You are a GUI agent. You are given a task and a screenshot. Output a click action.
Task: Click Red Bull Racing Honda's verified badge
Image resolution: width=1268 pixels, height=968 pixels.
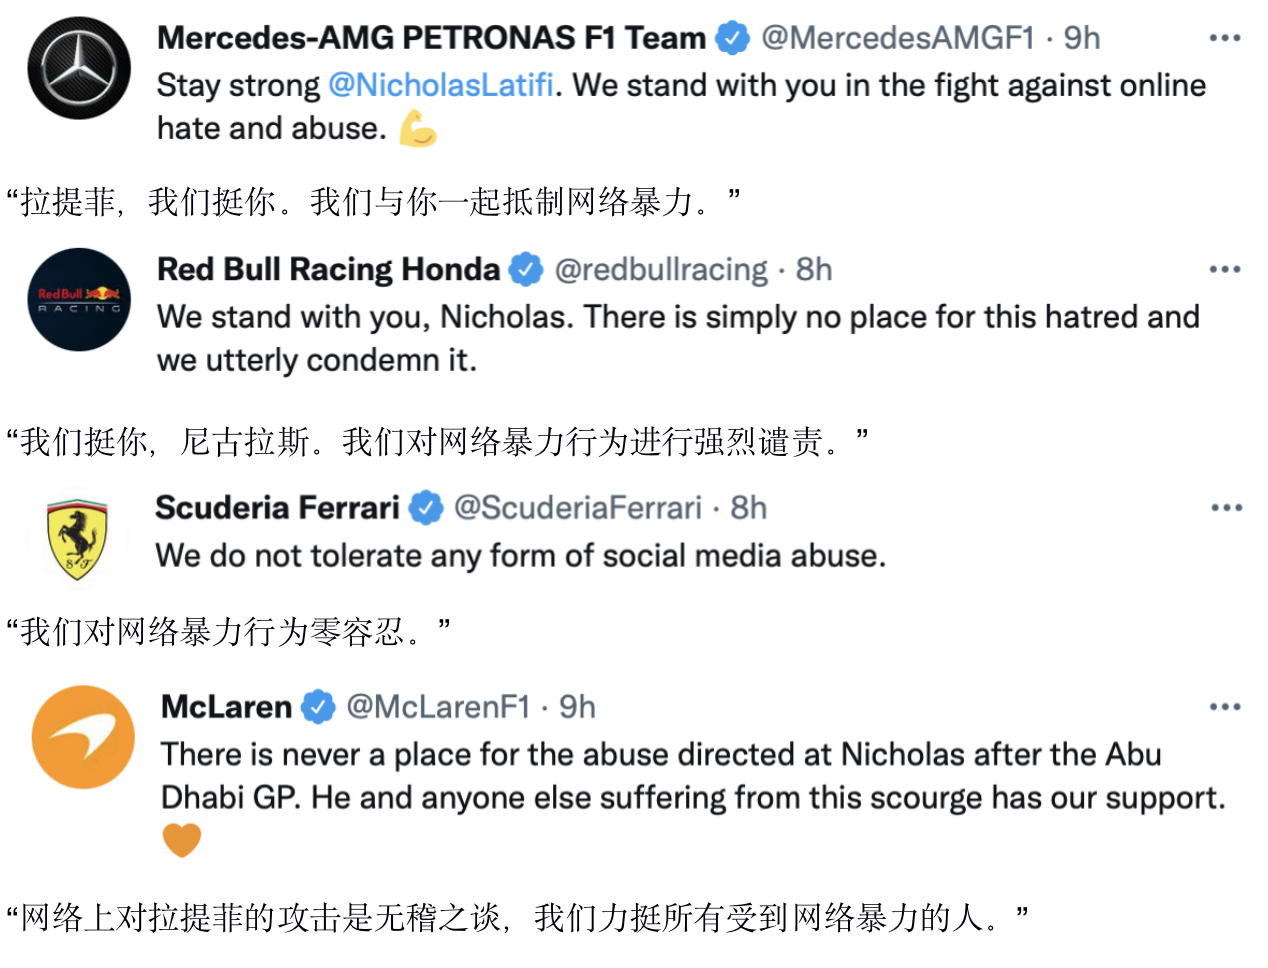click(526, 269)
